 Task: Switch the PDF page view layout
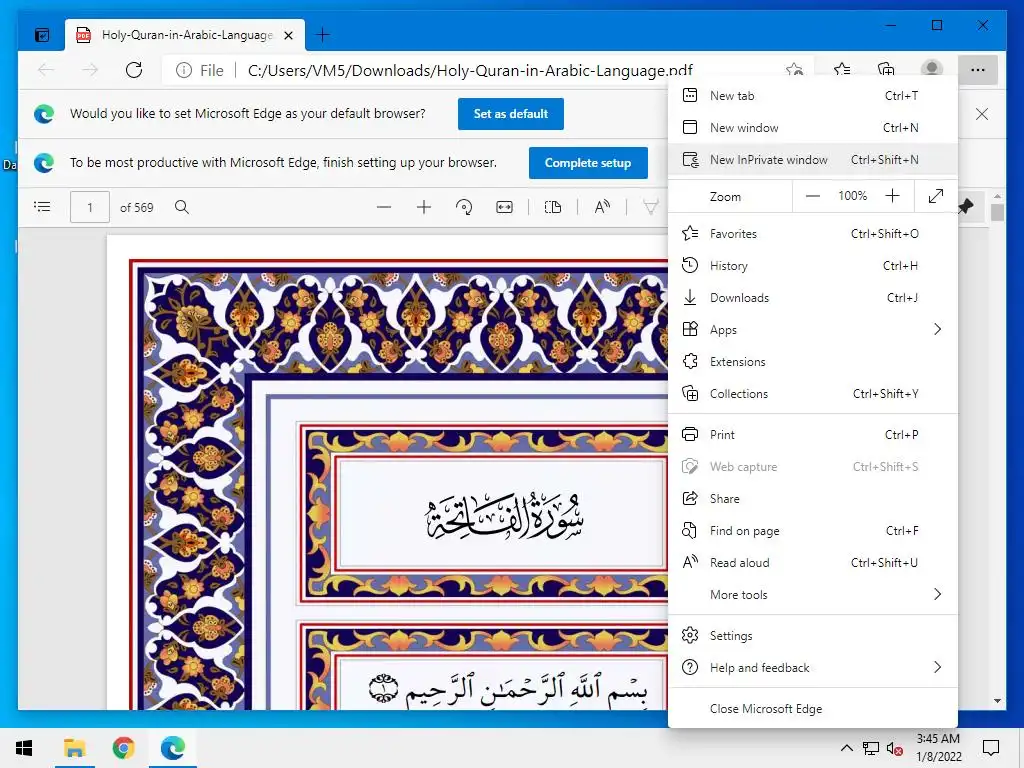coord(552,207)
